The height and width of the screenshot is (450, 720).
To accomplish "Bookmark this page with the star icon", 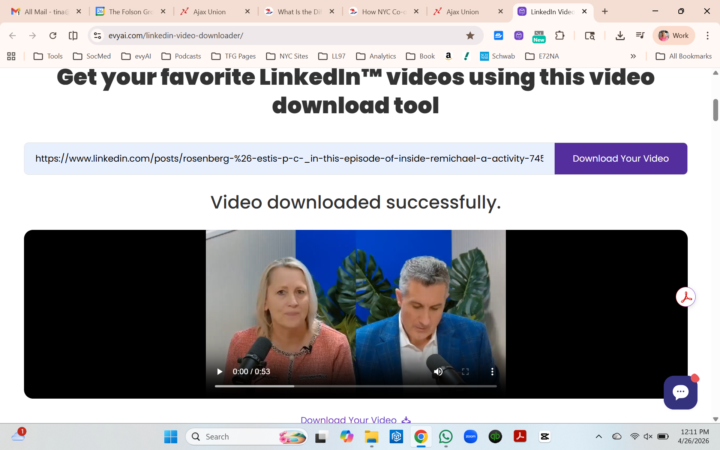I will [x=470, y=35].
